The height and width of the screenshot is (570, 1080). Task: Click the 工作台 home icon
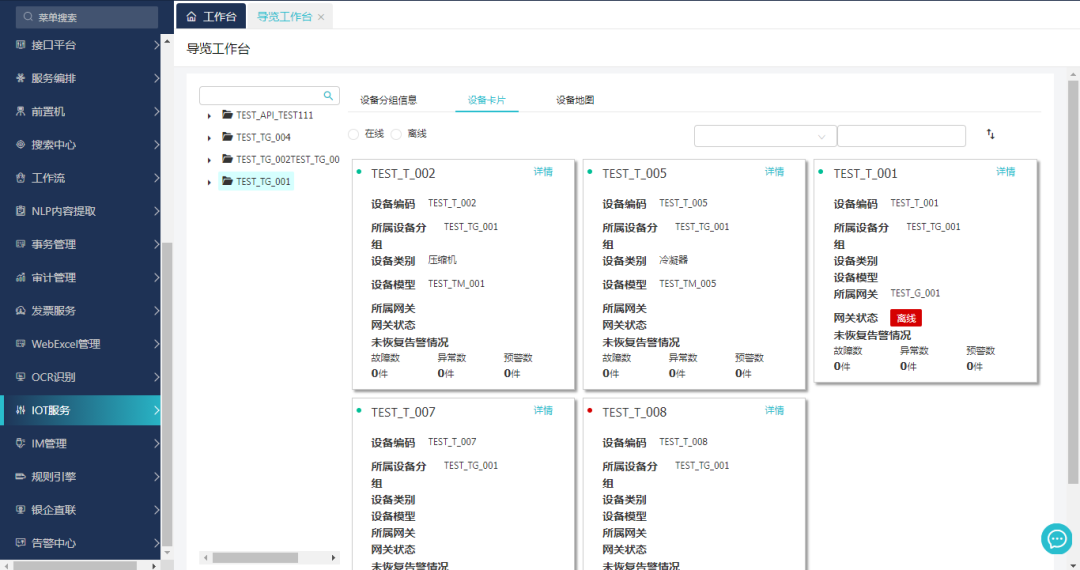(x=191, y=17)
